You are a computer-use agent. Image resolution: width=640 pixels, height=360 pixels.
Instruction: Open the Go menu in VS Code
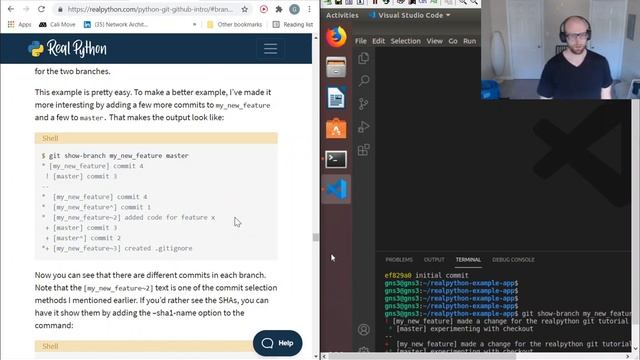453,41
